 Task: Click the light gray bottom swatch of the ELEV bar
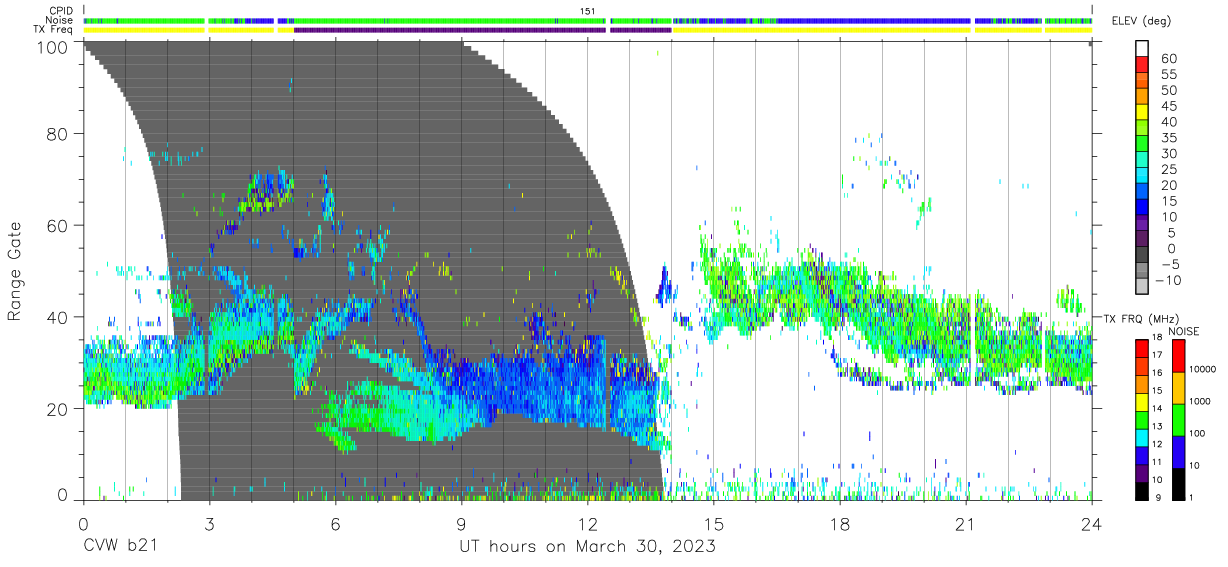pos(1143,286)
